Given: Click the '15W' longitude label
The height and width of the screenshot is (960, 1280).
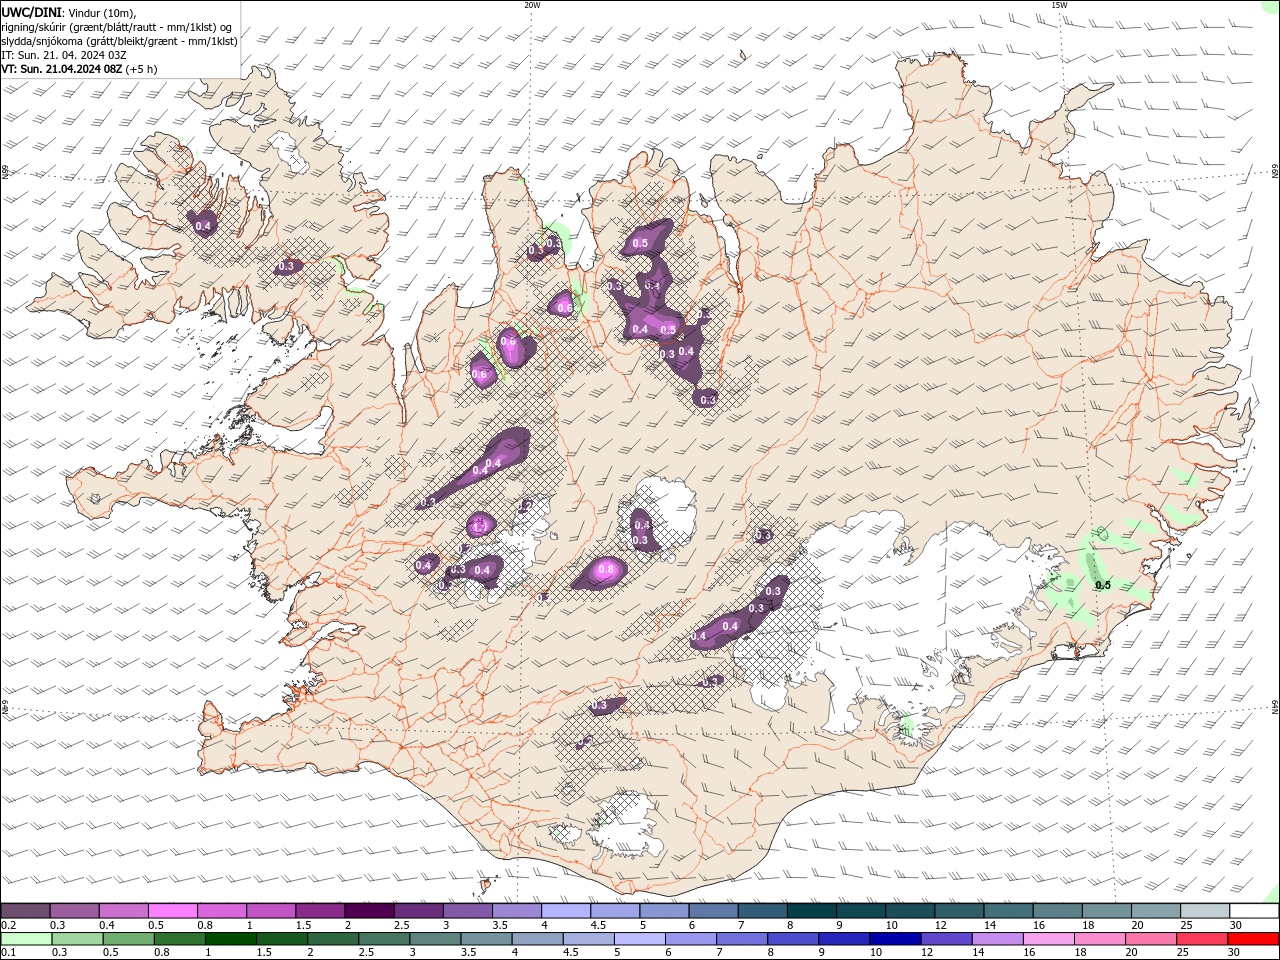Looking at the screenshot, I should tap(1059, 5).
